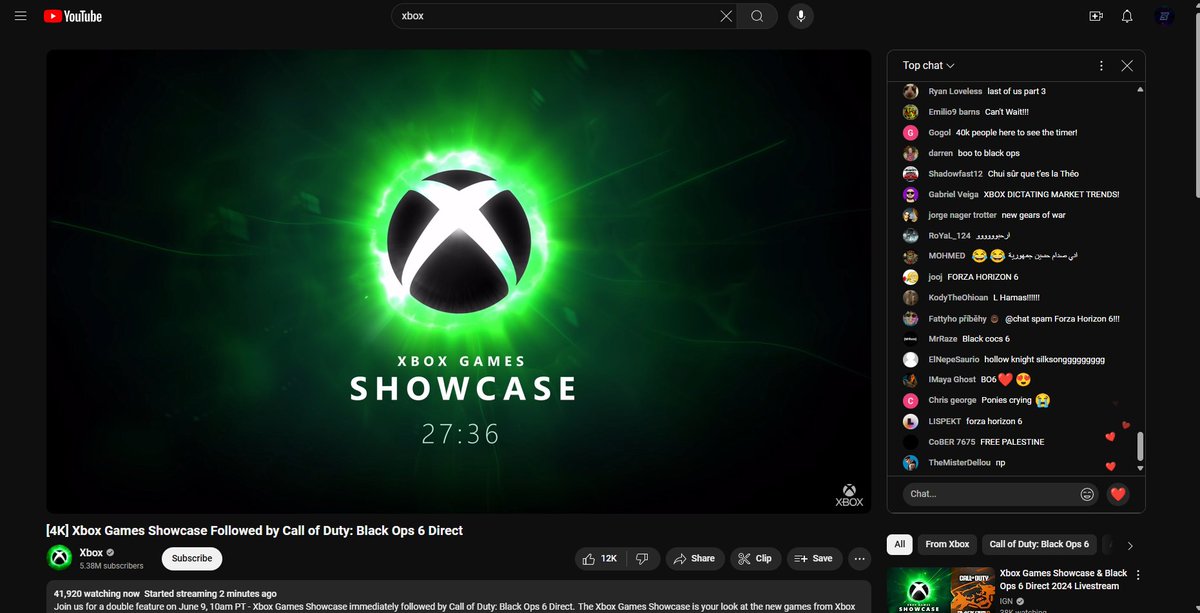Save the video to a playlist
Image resolution: width=1200 pixels, height=613 pixels.
[813, 558]
